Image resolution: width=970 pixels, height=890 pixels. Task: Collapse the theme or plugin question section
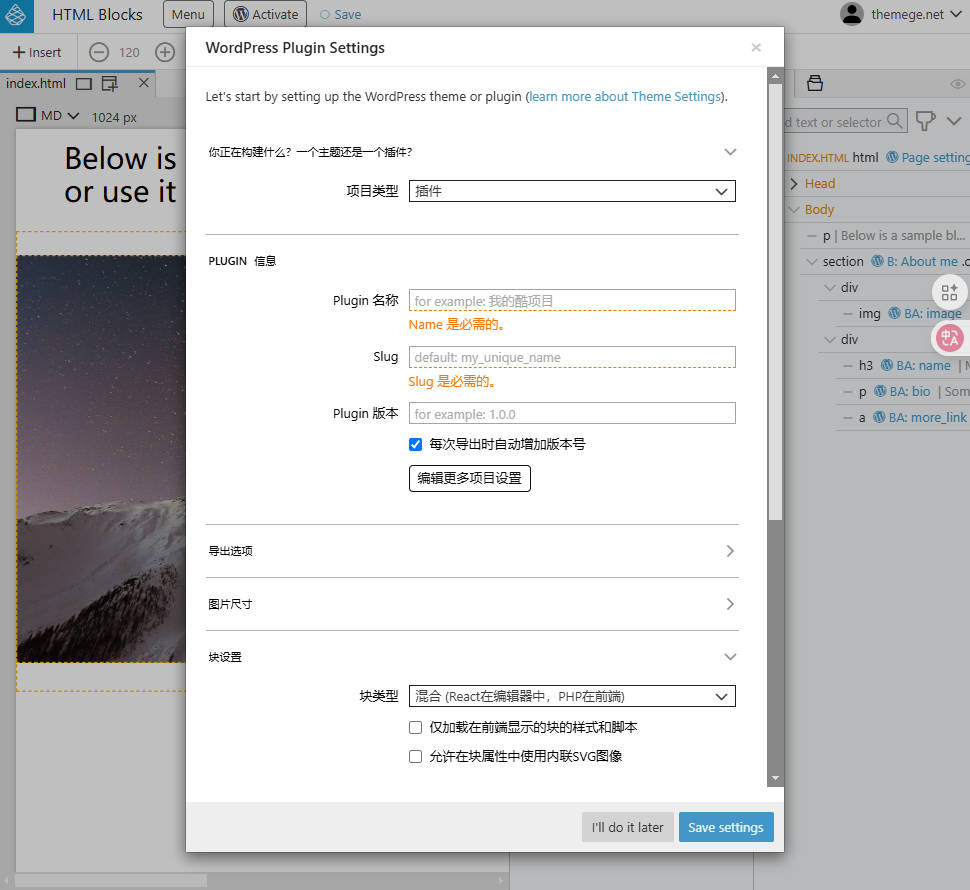pyautogui.click(x=730, y=152)
